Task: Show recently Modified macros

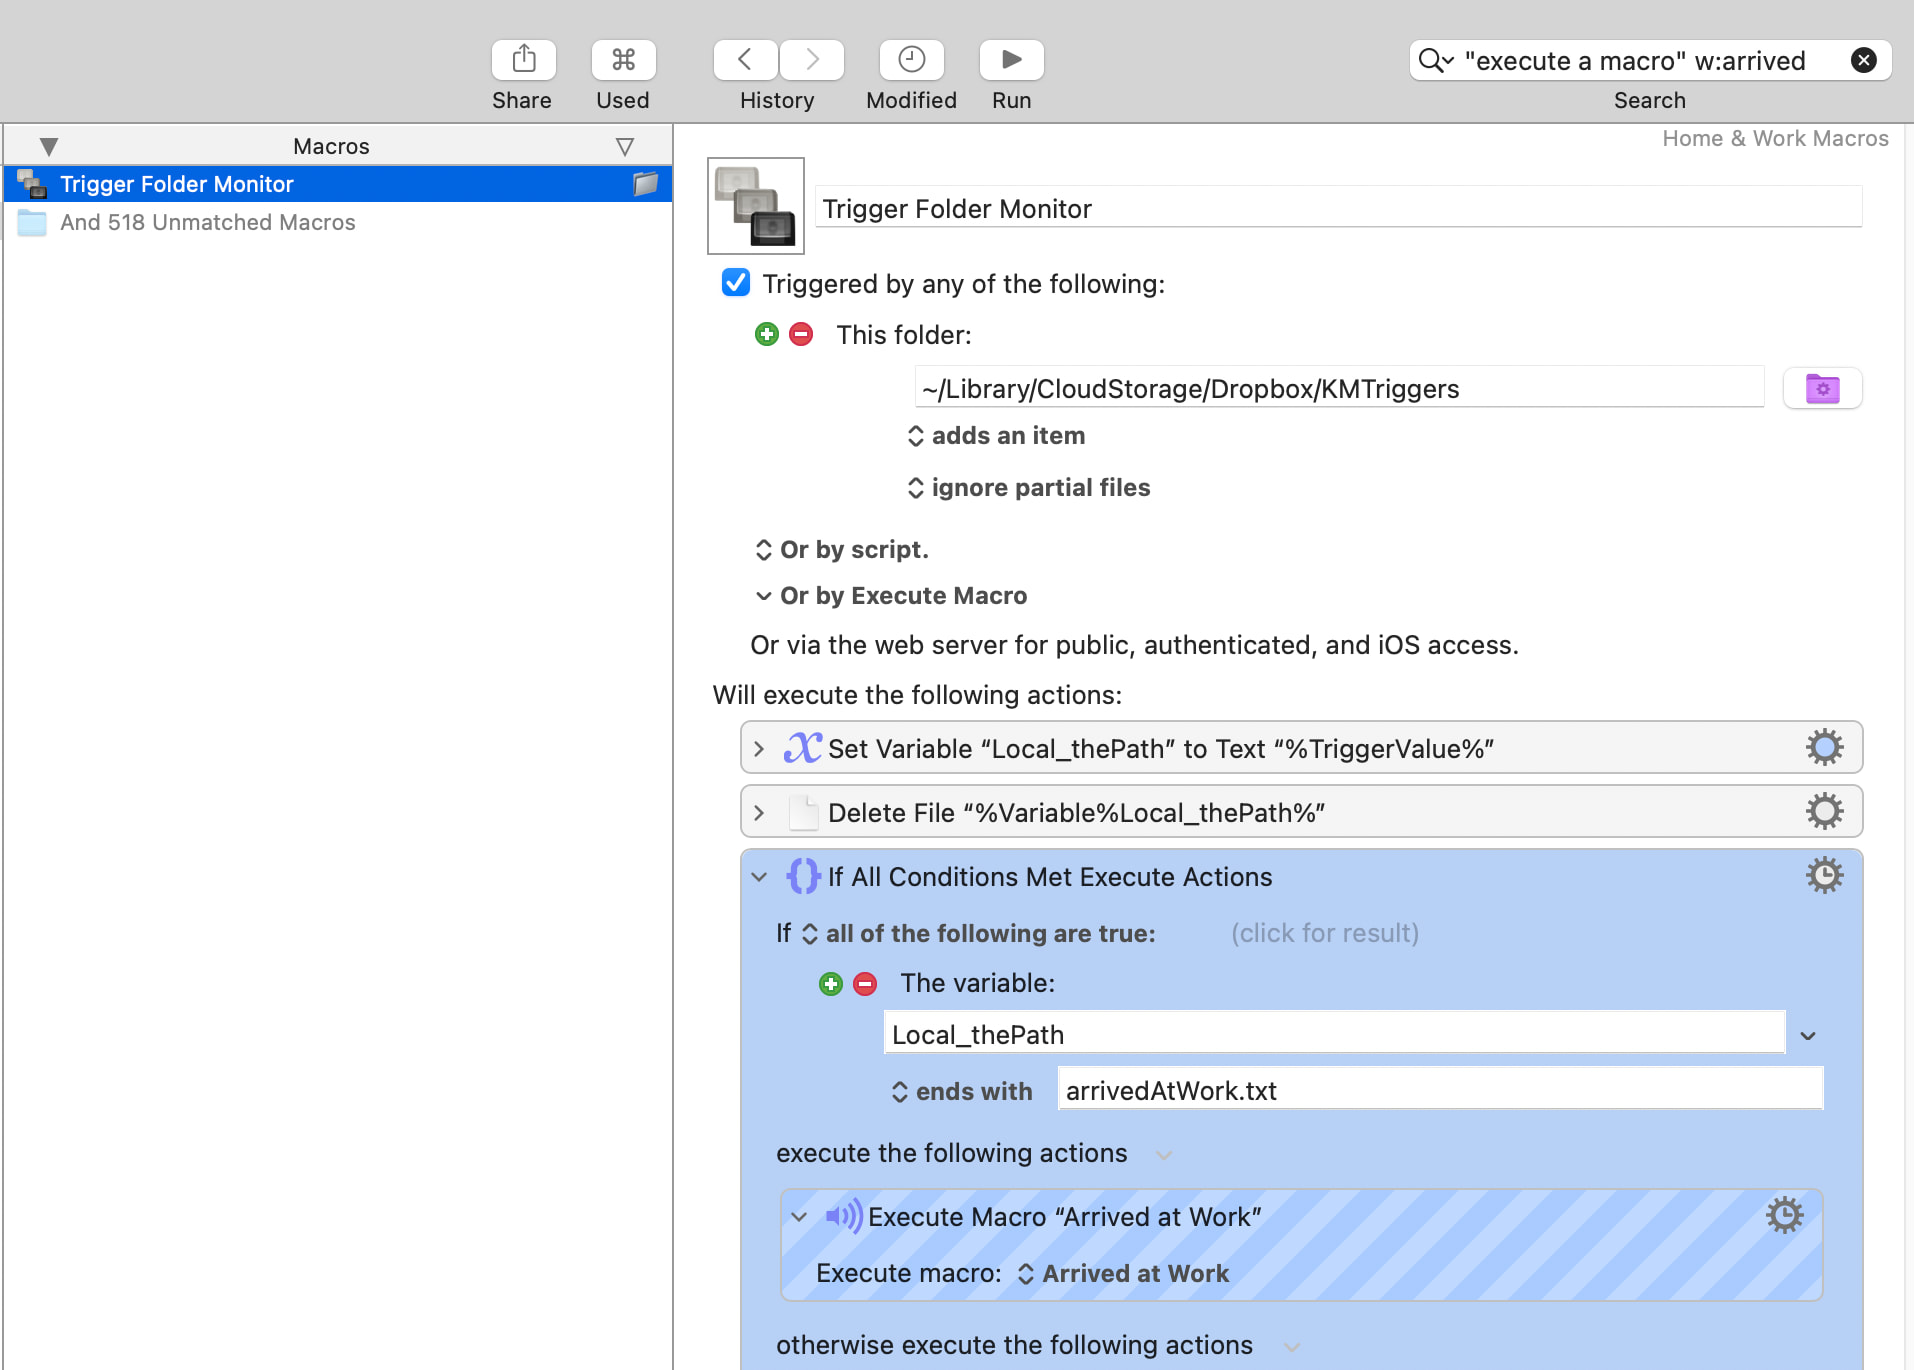Action: pos(911,60)
